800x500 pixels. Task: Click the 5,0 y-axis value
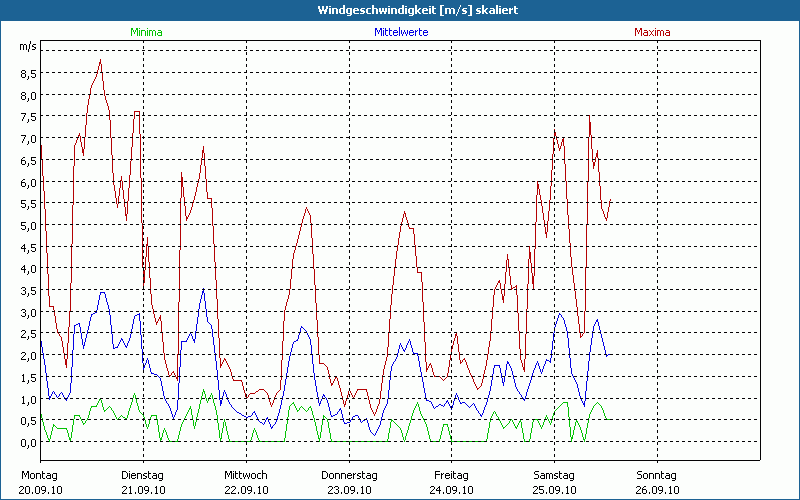tap(29, 226)
